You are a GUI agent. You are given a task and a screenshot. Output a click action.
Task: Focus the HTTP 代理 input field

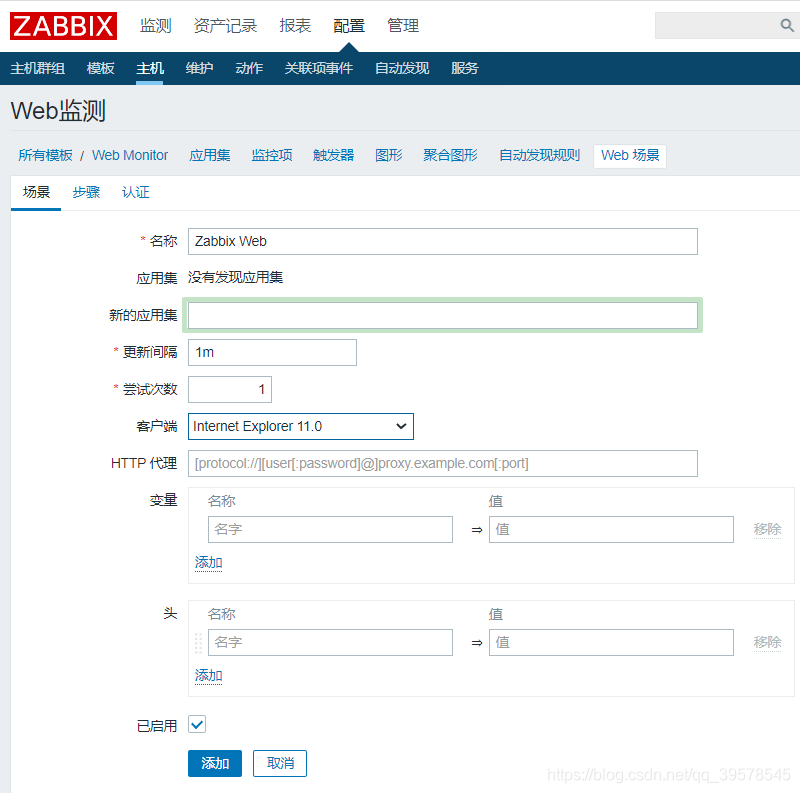click(443, 463)
